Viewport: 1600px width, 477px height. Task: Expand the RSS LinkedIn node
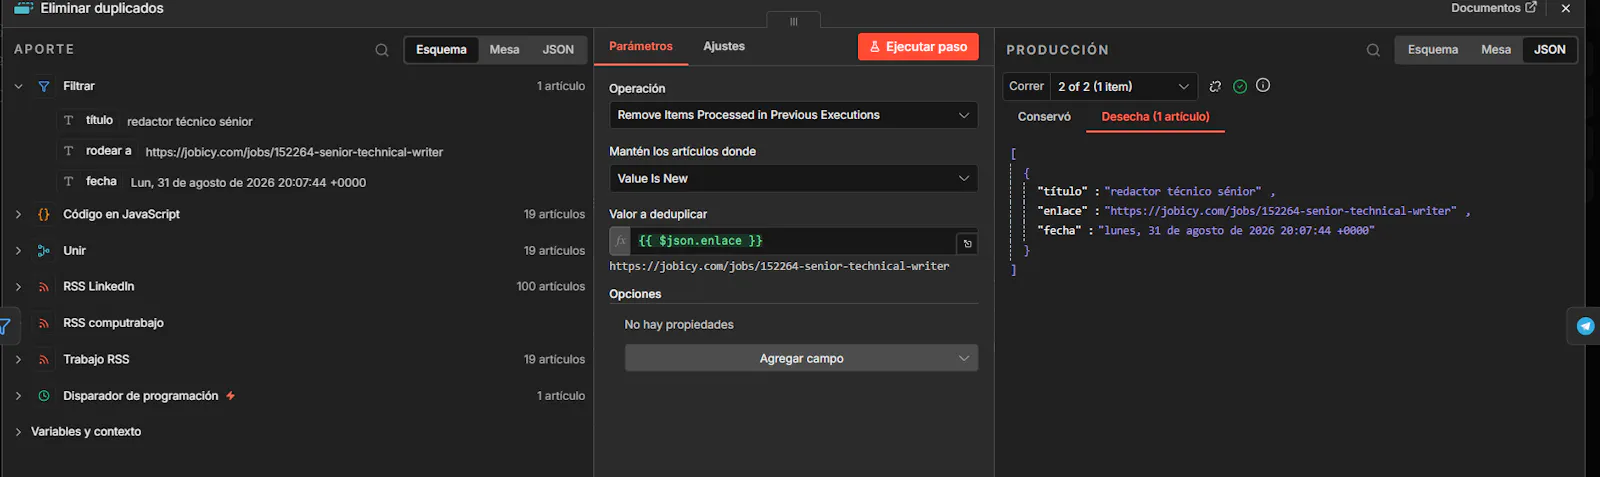18,287
